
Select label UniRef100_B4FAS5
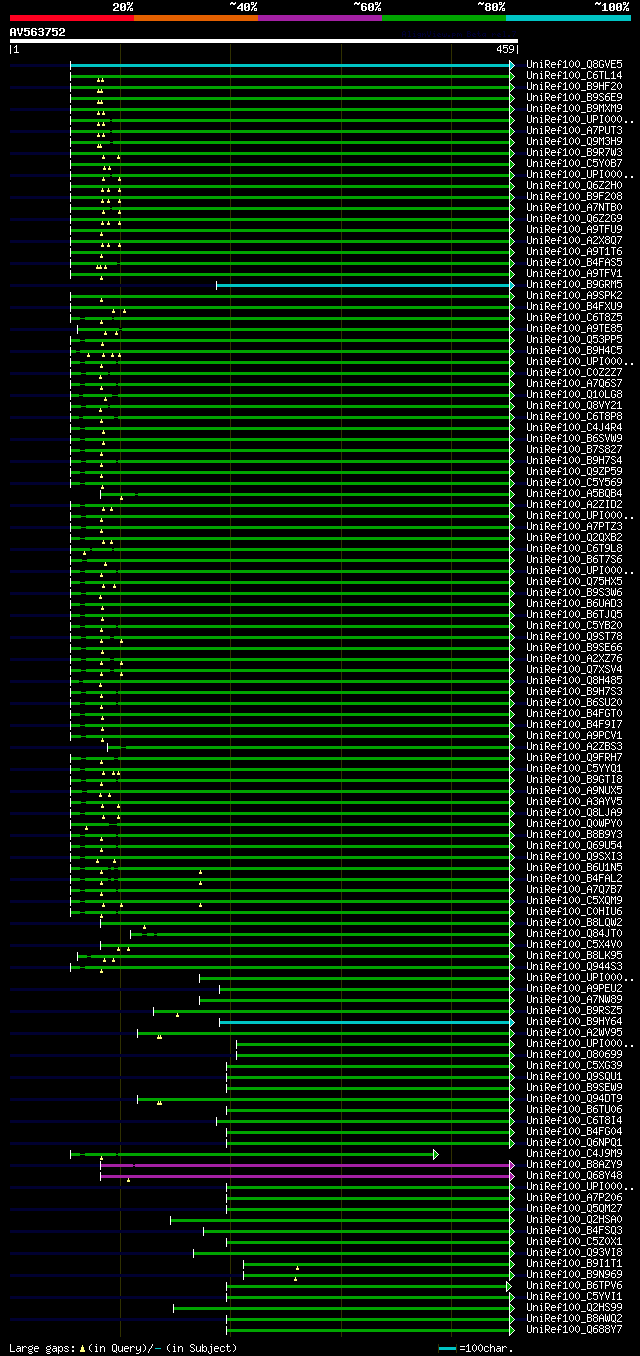click(574, 262)
